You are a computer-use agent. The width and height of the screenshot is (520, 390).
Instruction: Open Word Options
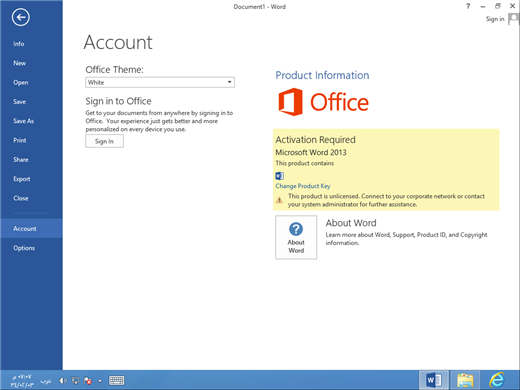point(24,248)
